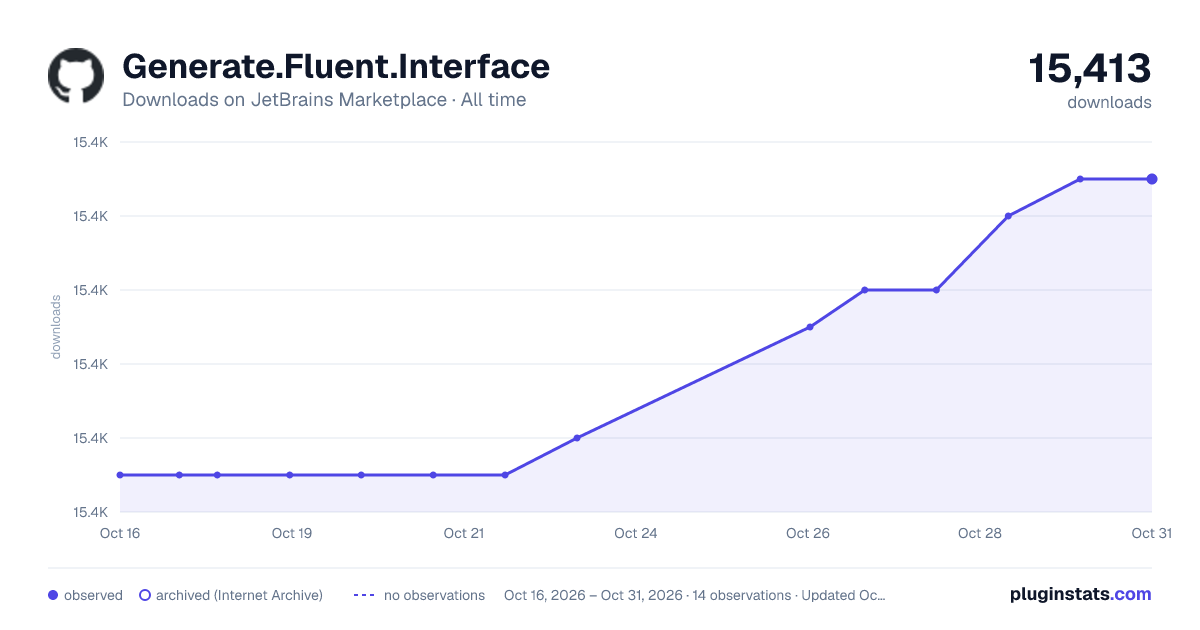Screen dimensions: 1200x630
Task: Select the data point above Oct 26
Action: click(810, 327)
